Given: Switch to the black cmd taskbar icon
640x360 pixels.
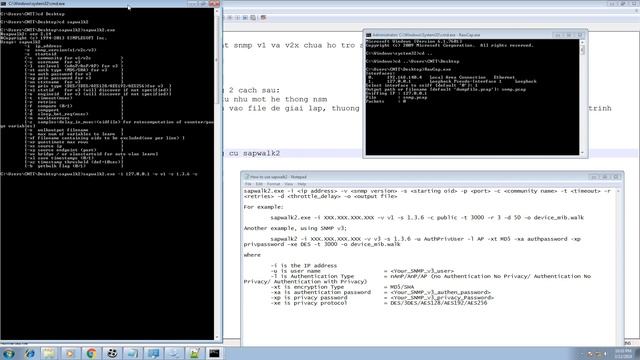Looking at the screenshot, I should 215,353.
